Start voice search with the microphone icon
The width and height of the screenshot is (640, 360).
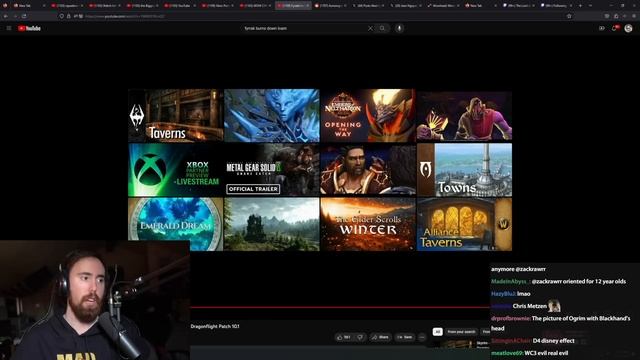[x=399, y=28]
